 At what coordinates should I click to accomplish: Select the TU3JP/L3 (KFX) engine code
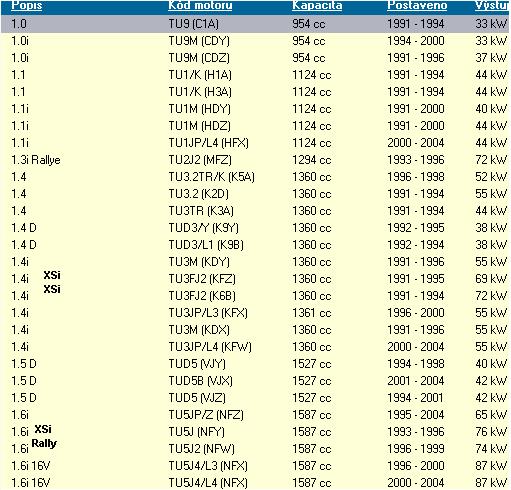click(208, 313)
